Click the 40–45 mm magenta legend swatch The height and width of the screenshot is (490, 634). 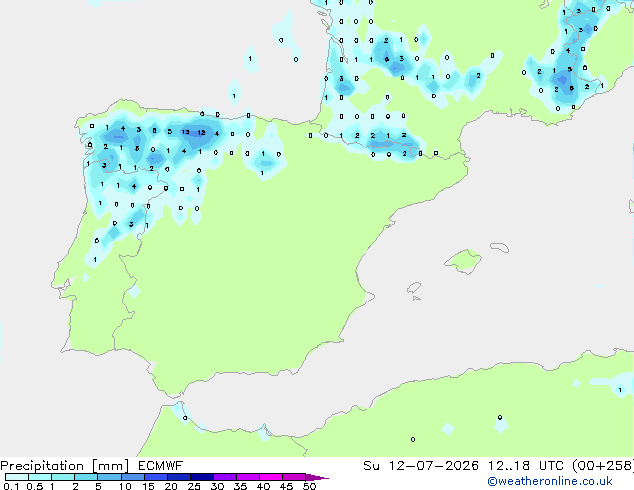click(271, 477)
